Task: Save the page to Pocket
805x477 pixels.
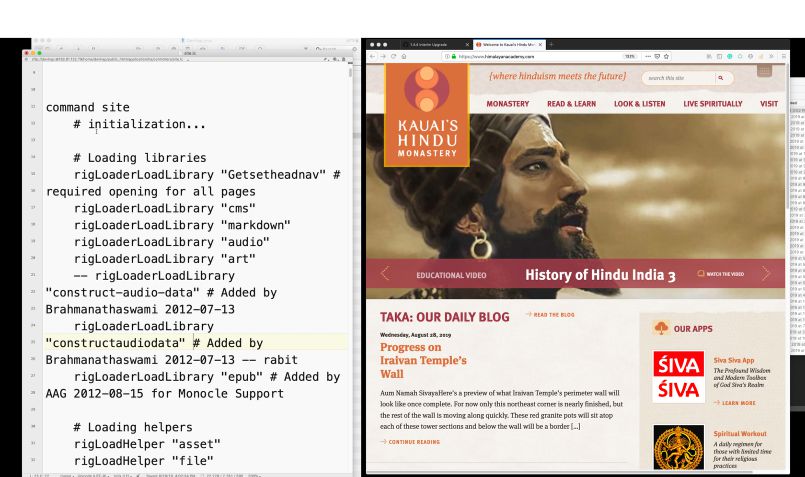Action: 657,56
